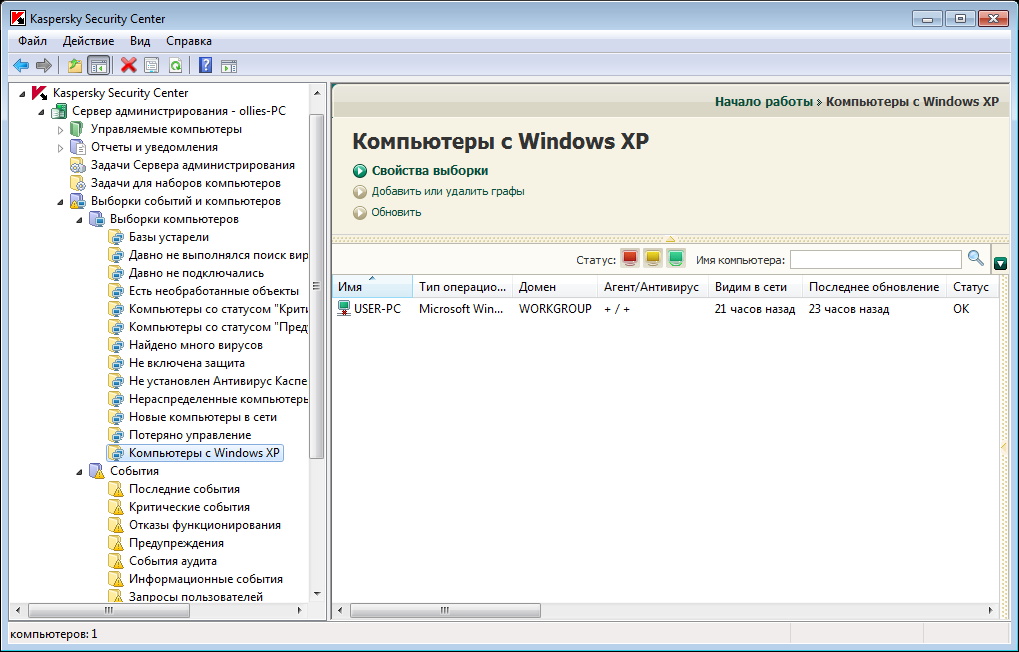Sort by Видим в сети column header
The image size is (1019, 652).
[x=756, y=287]
